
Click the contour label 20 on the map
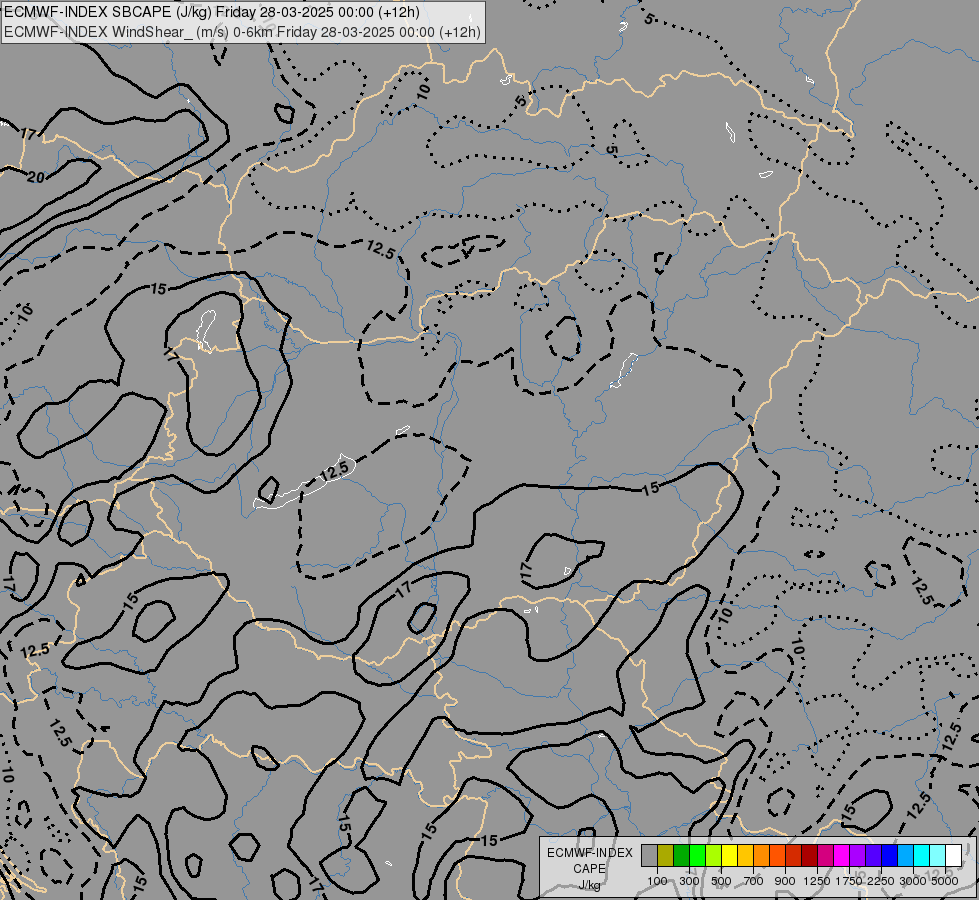coord(36,178)
